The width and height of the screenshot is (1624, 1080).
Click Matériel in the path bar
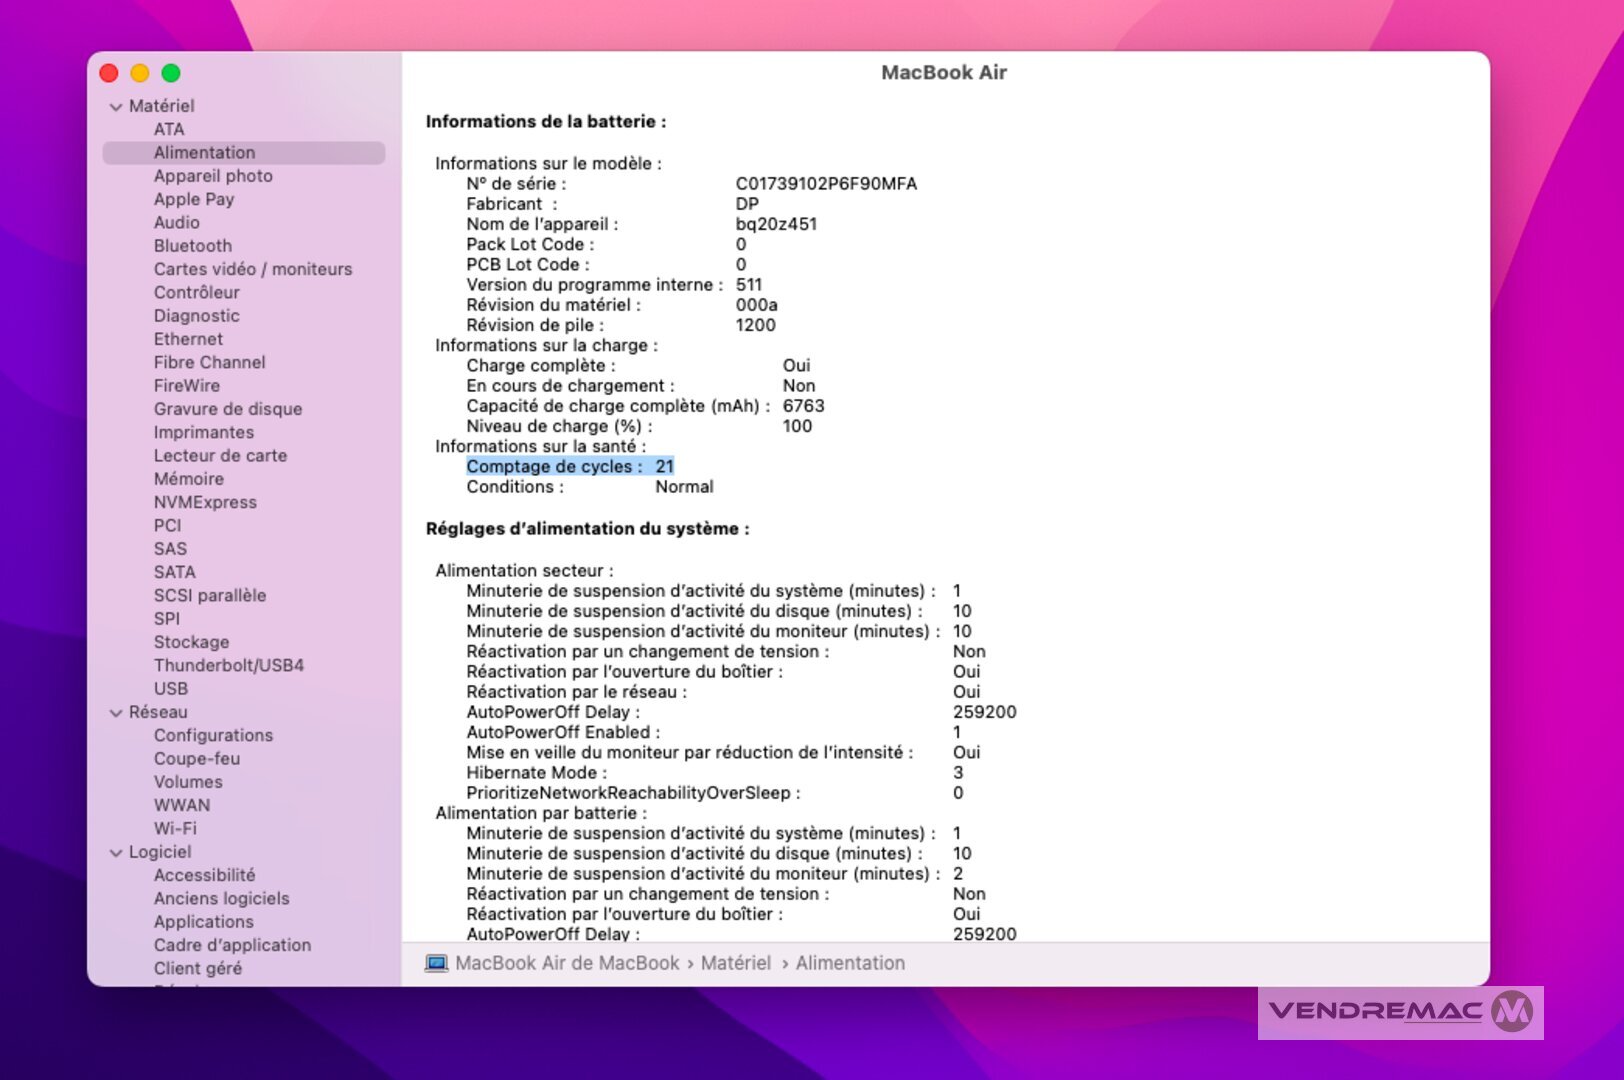[735, 963]
